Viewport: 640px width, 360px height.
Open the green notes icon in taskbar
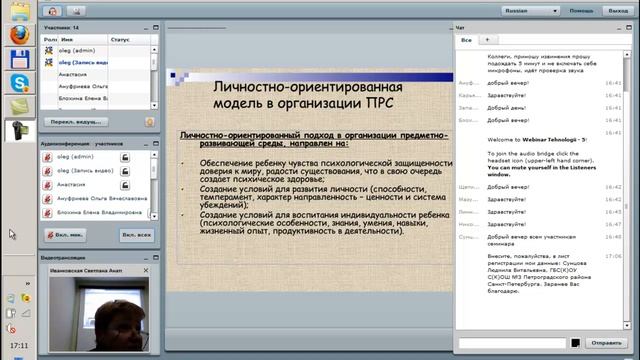pos(20,107)
